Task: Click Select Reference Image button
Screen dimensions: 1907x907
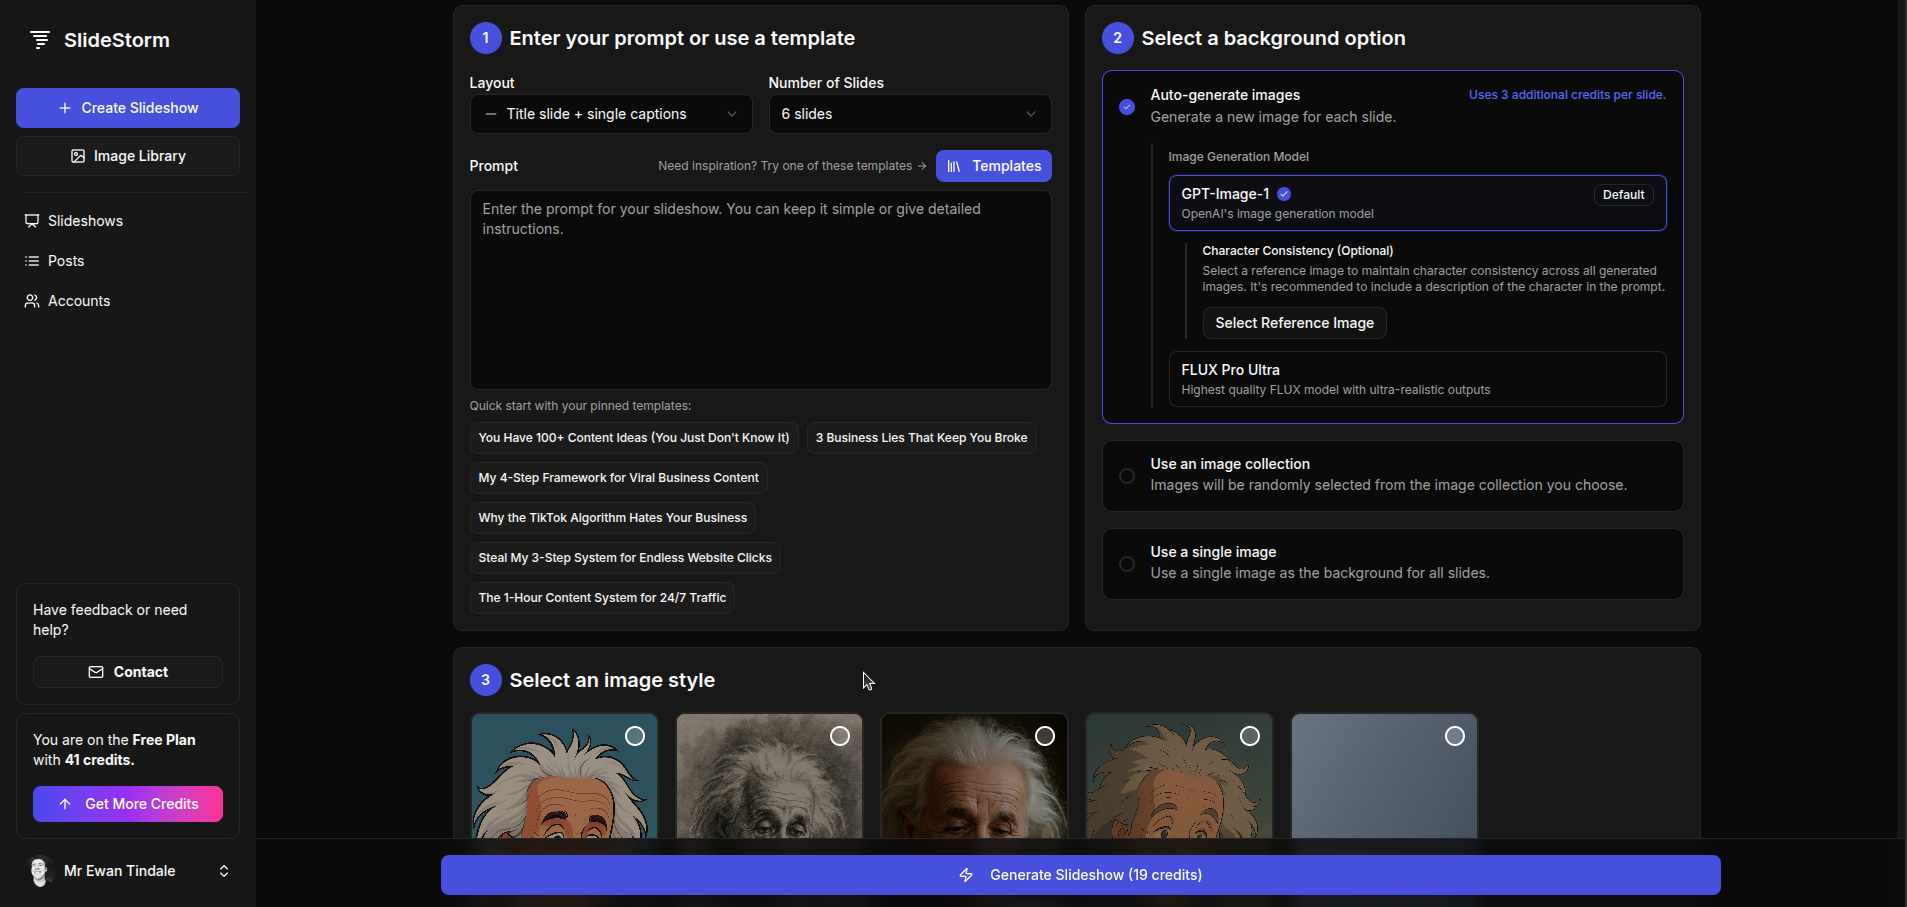Action: pyautogui.click(x=1294, y=323)
